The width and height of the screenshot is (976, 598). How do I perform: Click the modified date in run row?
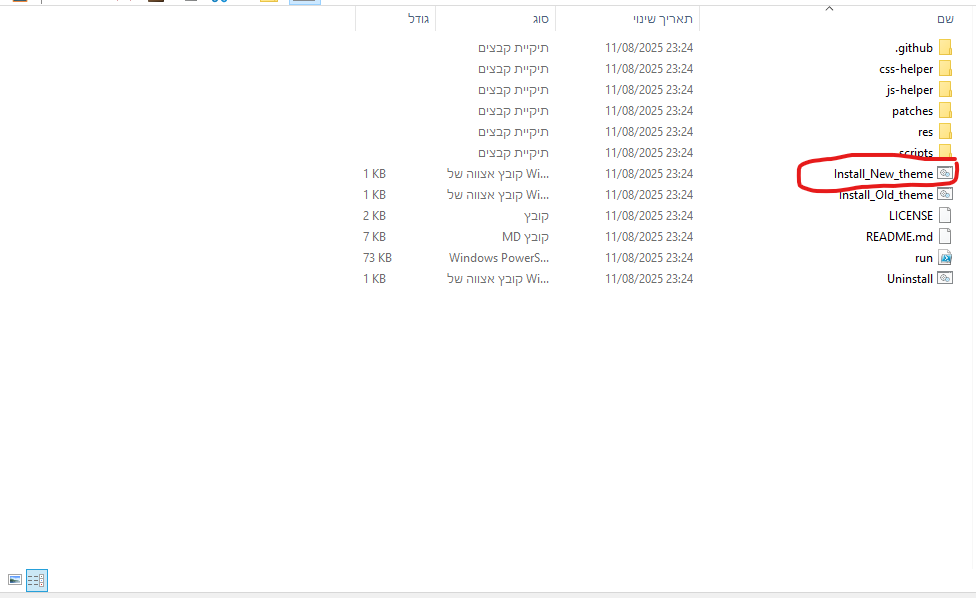[x=649, y=258]
